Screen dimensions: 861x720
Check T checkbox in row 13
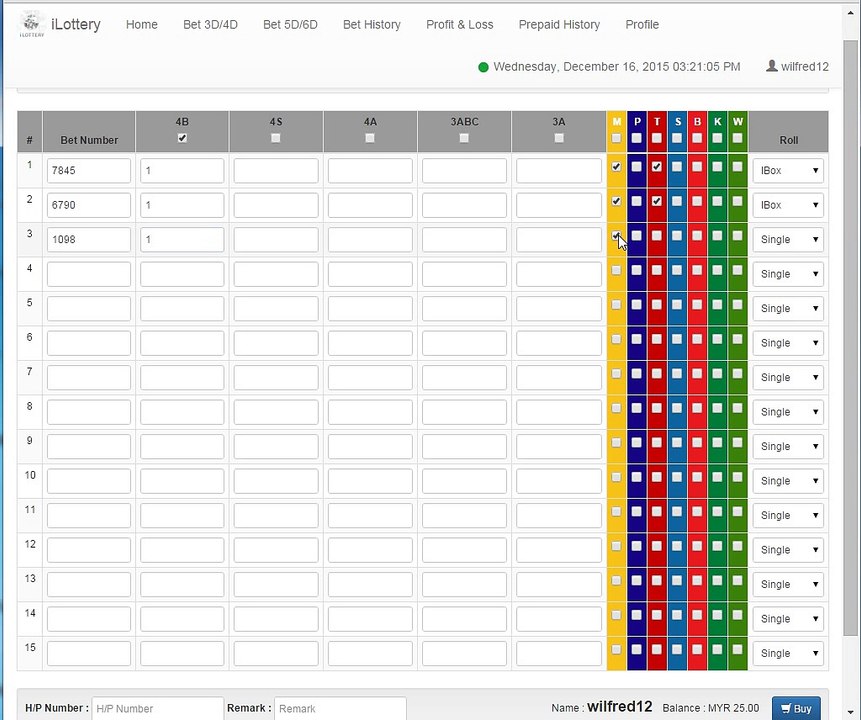tap(657, 581)
